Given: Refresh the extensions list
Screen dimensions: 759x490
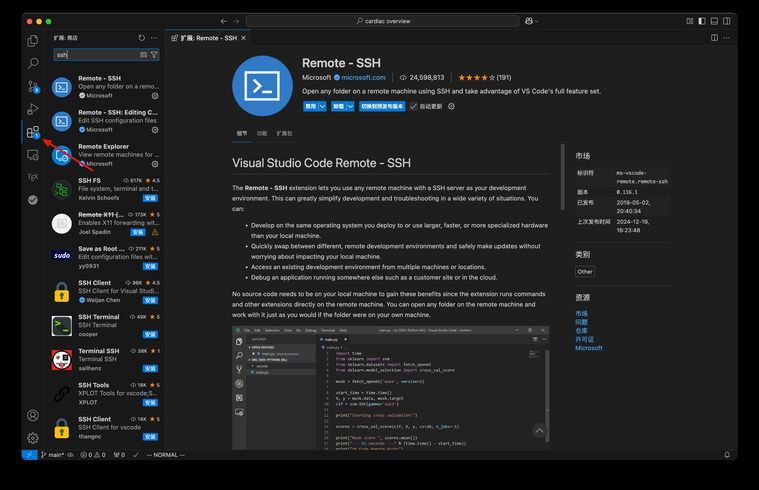Looking at the screenshot, I should (141, 38).
